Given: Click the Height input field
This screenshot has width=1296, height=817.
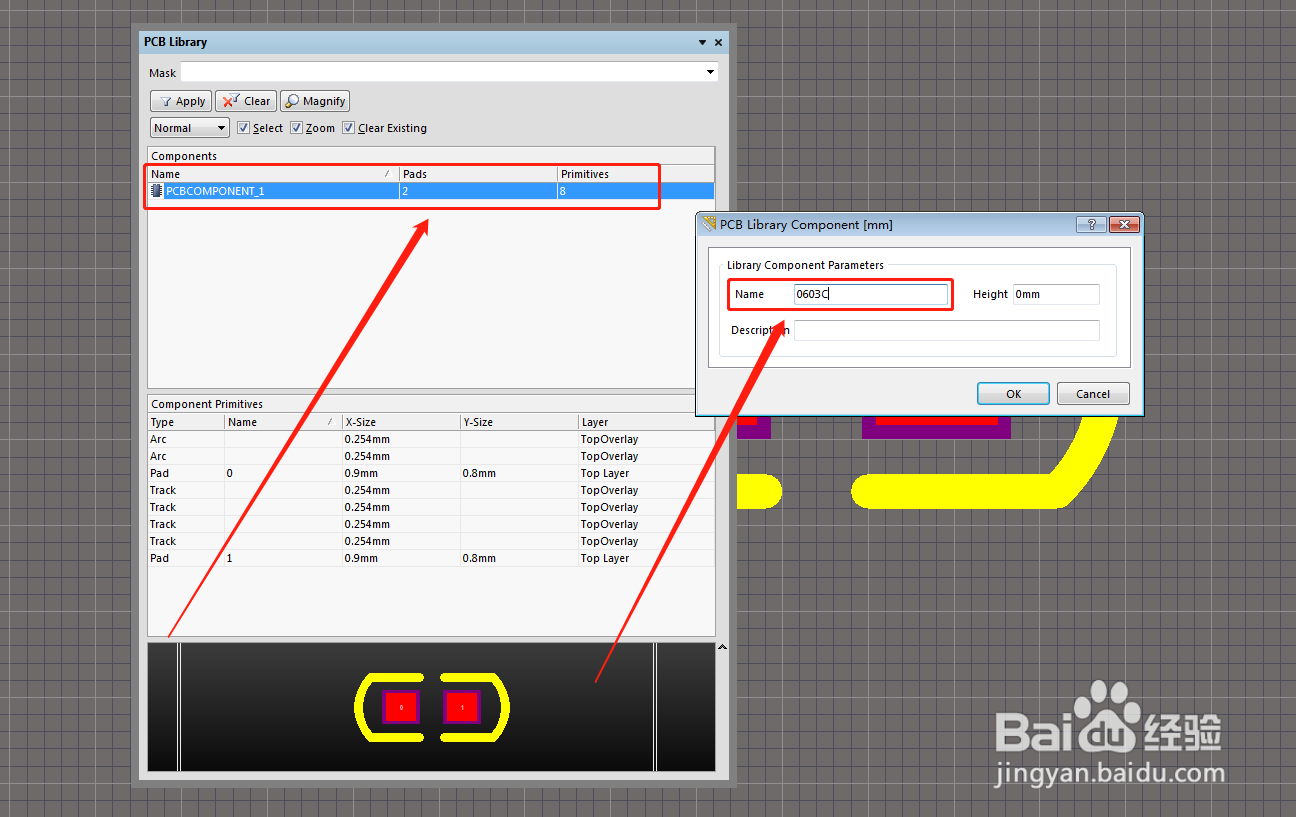Looking at the screenshot, I should click(1056, 294).
